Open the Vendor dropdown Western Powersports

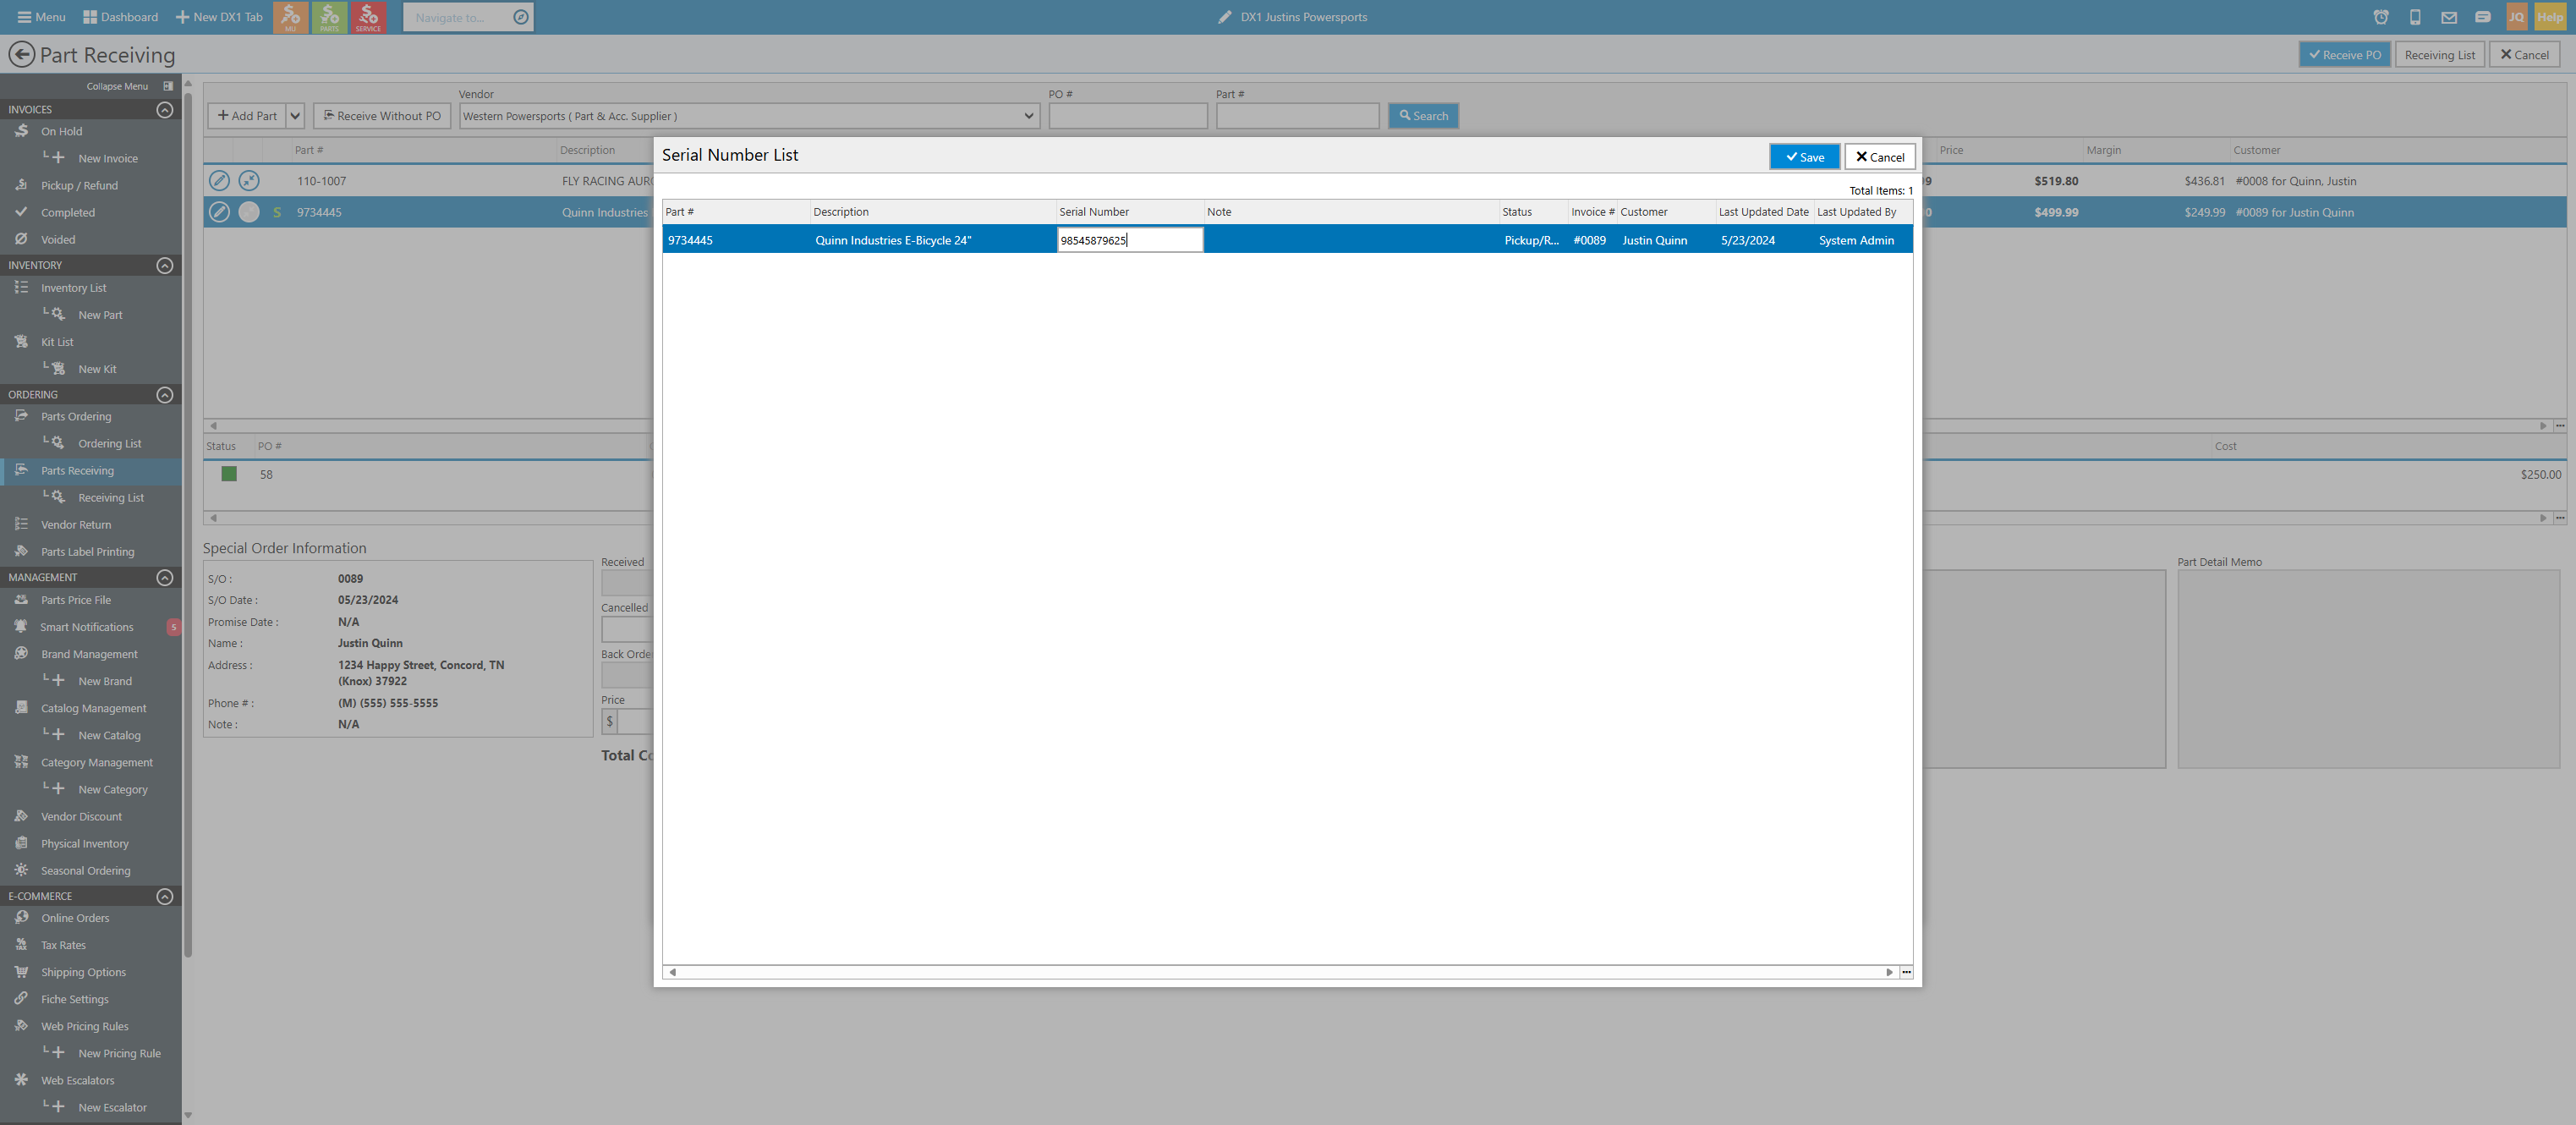[x=749, y=116]
